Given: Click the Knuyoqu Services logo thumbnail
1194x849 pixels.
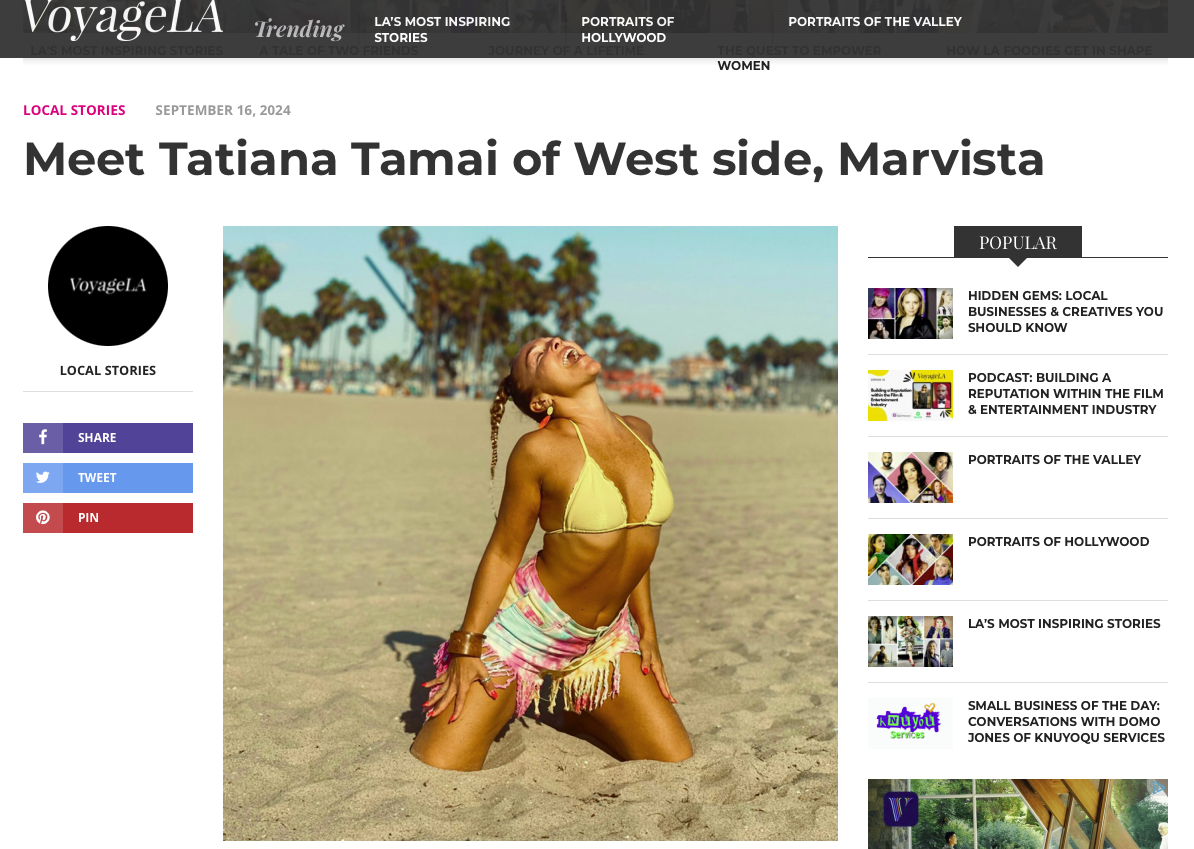Looking at the screenshot, I should 910,723.
